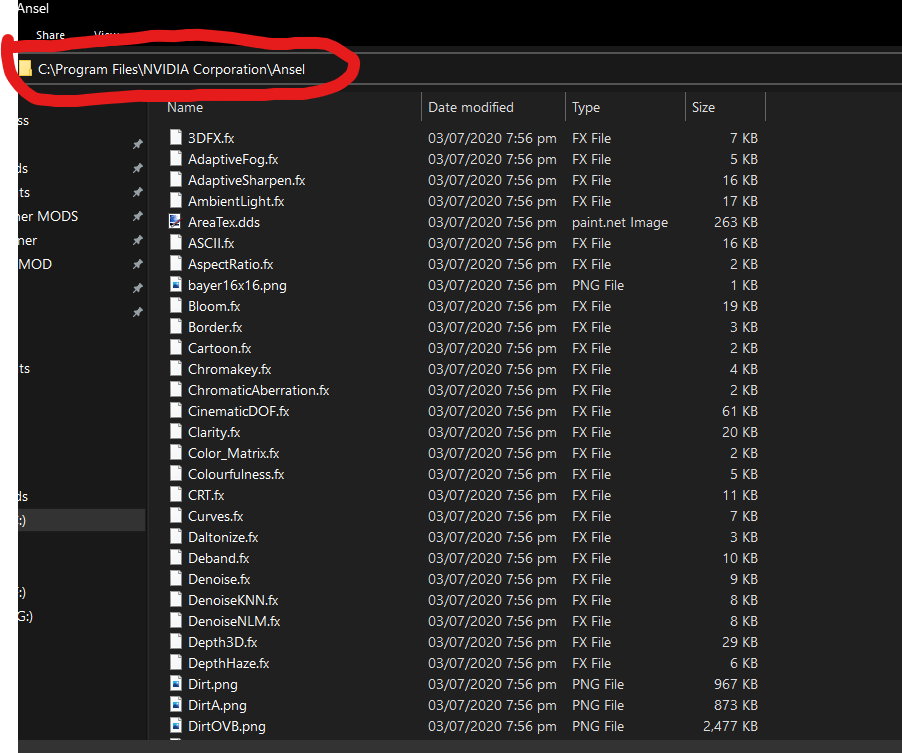Select the file AmbientLight.fx
Viewport: 902px width, 753px height.
click(x=236, y=201)
